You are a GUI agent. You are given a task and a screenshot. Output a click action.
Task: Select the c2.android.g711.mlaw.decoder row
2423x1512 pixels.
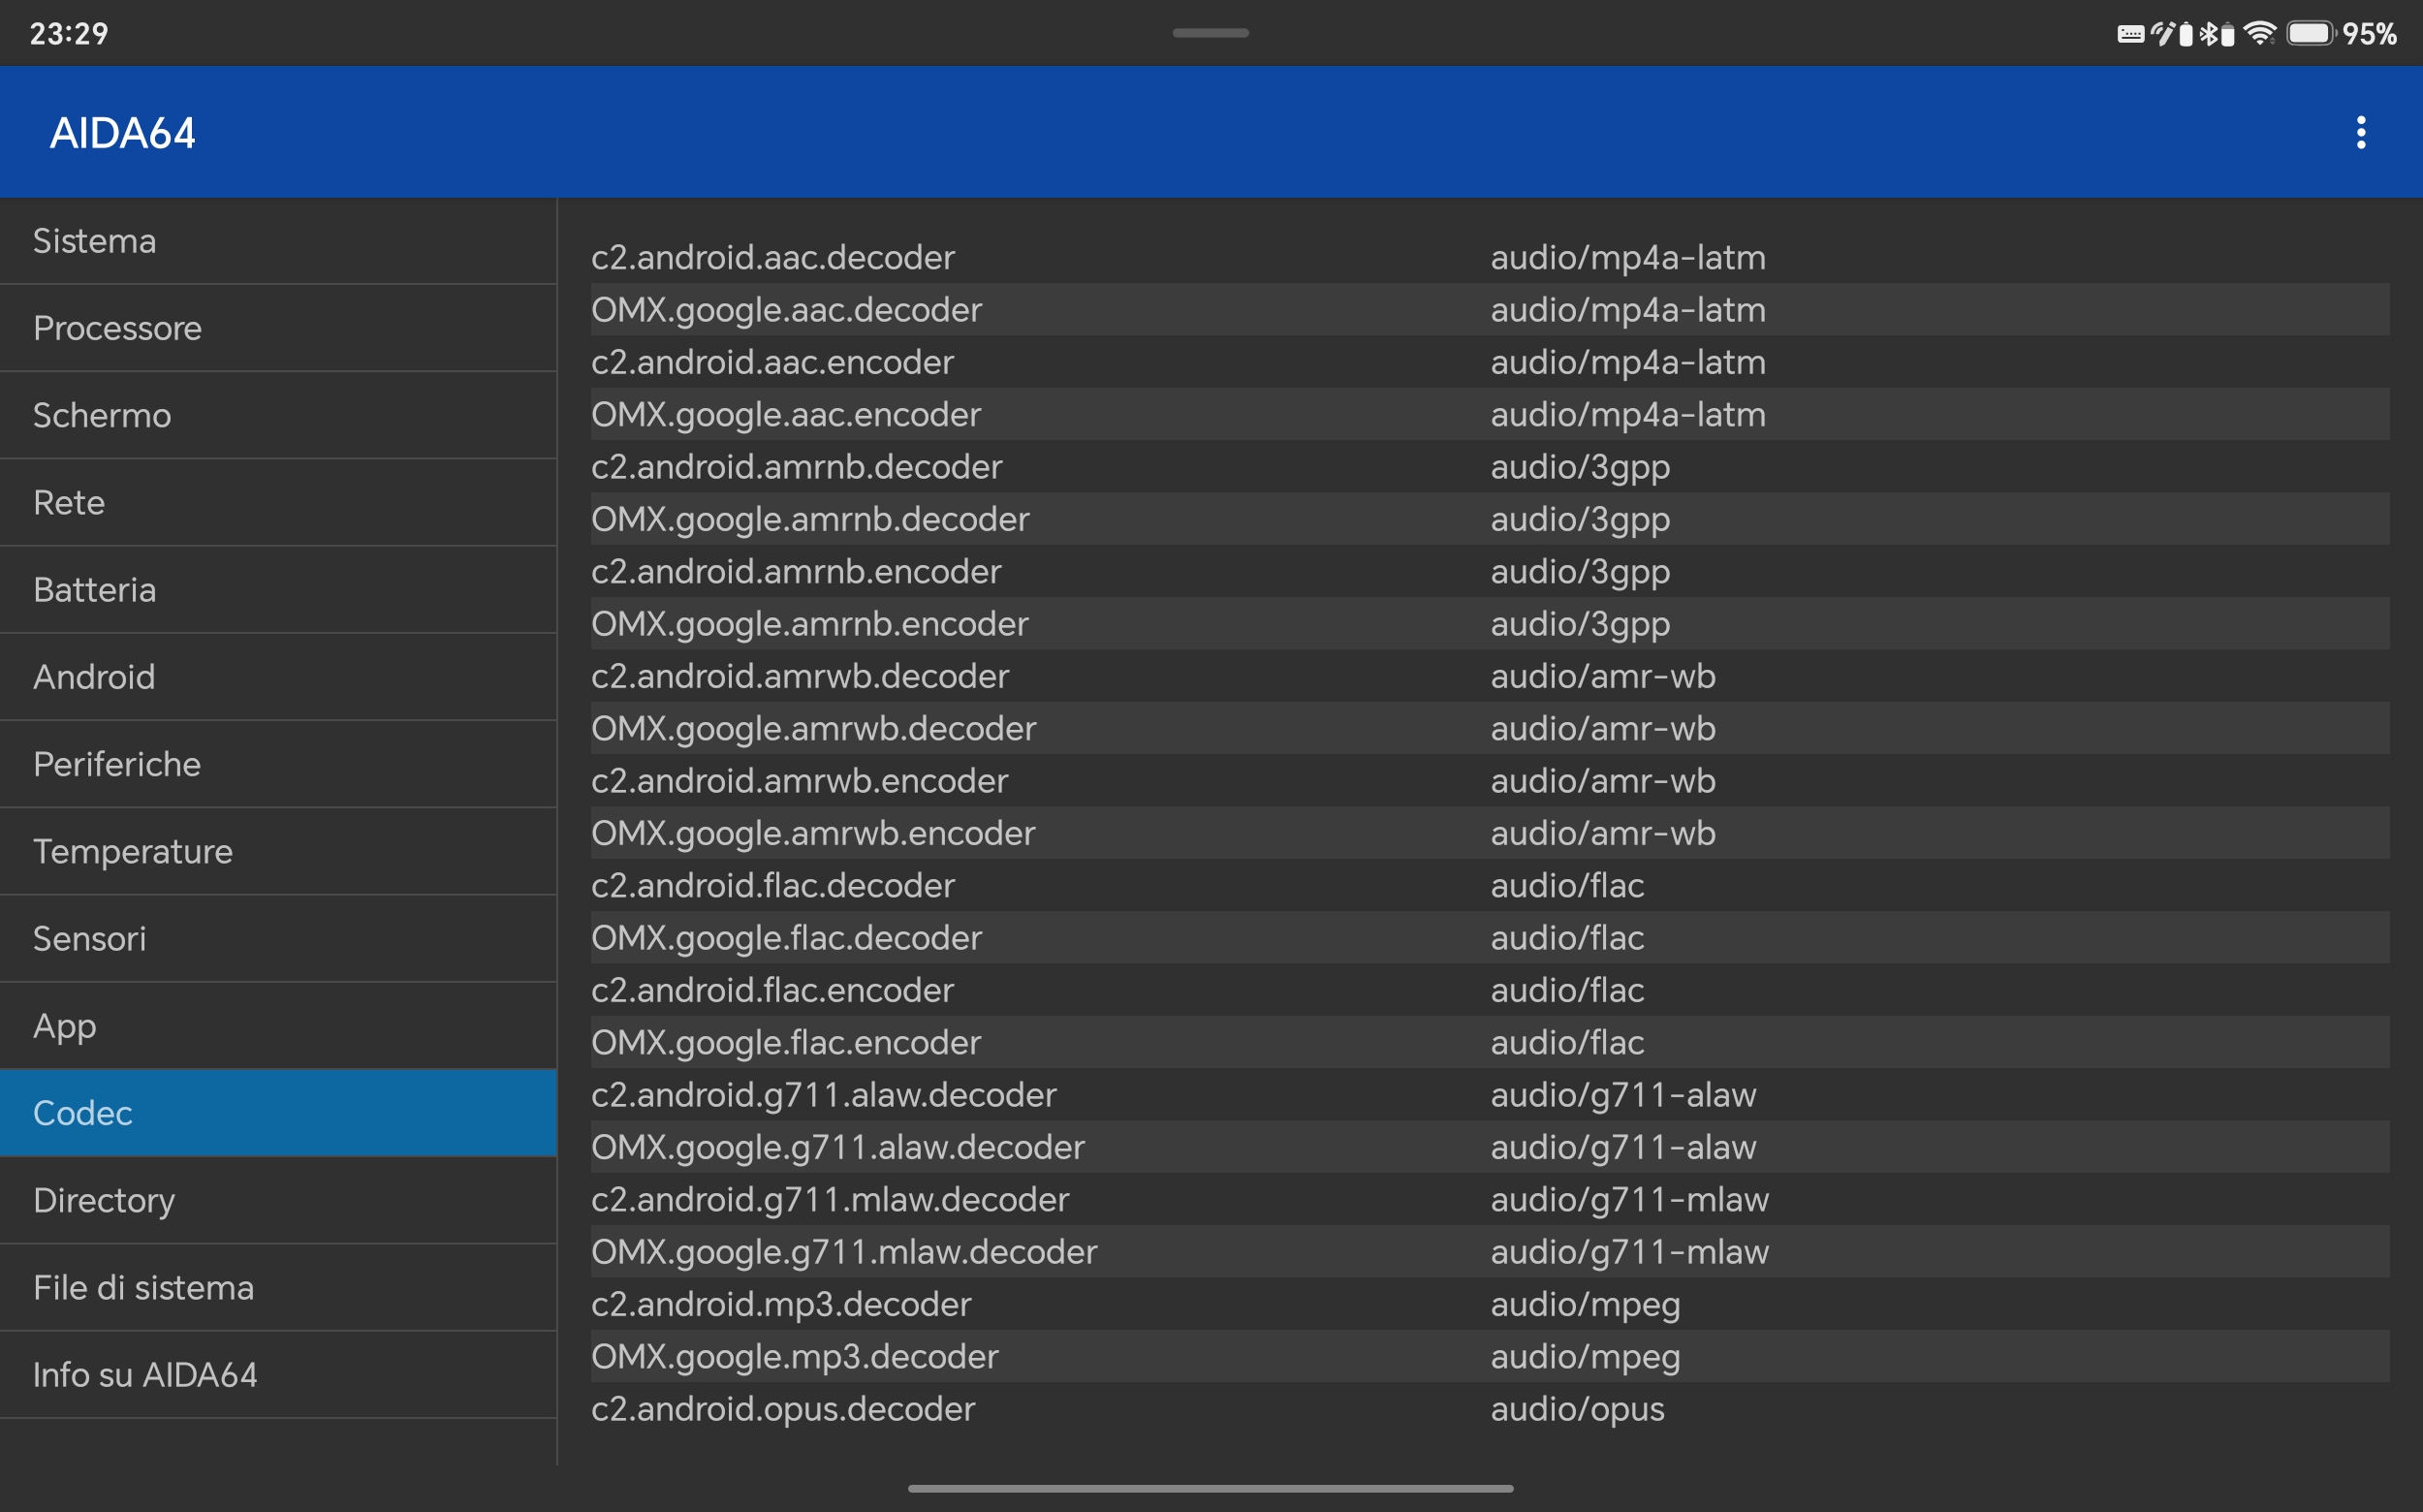pyautogui.click(x=1490, y=1199)
